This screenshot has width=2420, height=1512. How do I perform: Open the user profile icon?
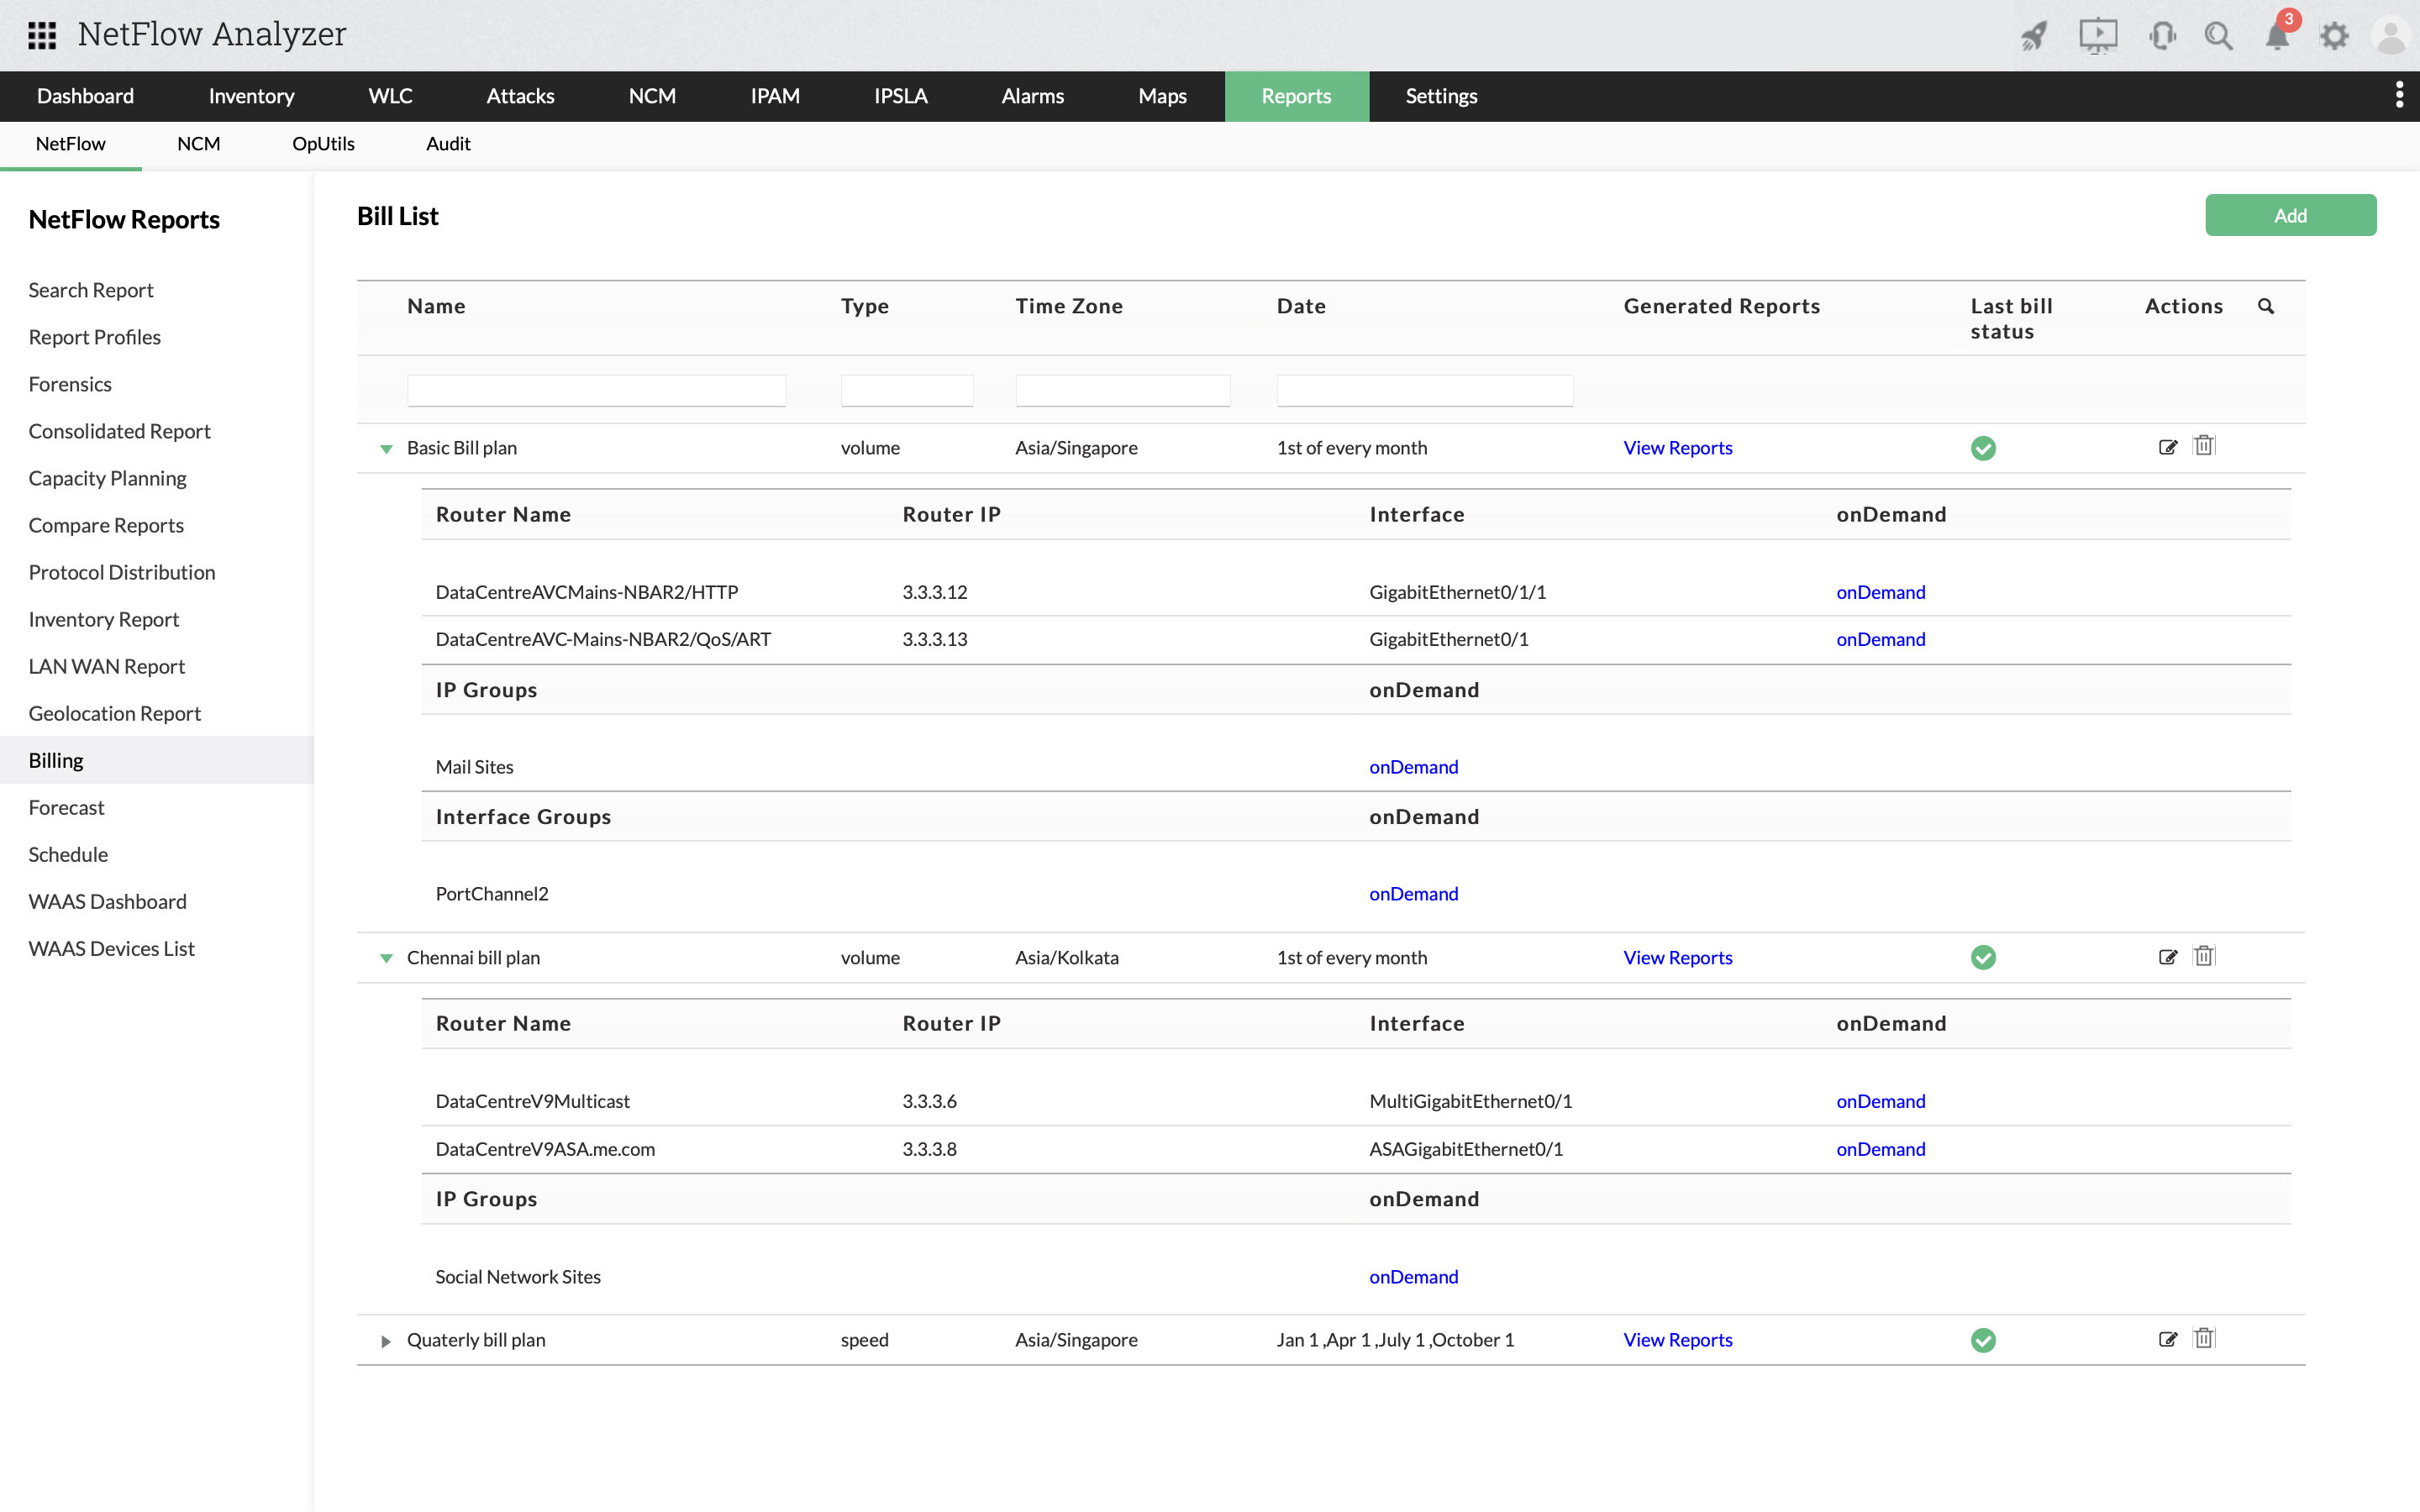[x=2390, y=35]
